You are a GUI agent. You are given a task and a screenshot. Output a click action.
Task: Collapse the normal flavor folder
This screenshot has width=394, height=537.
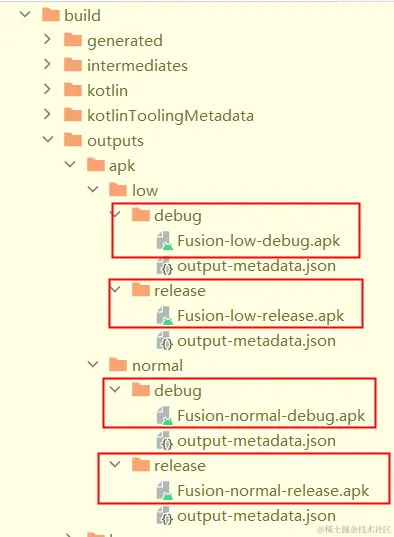tap(93, 364)
